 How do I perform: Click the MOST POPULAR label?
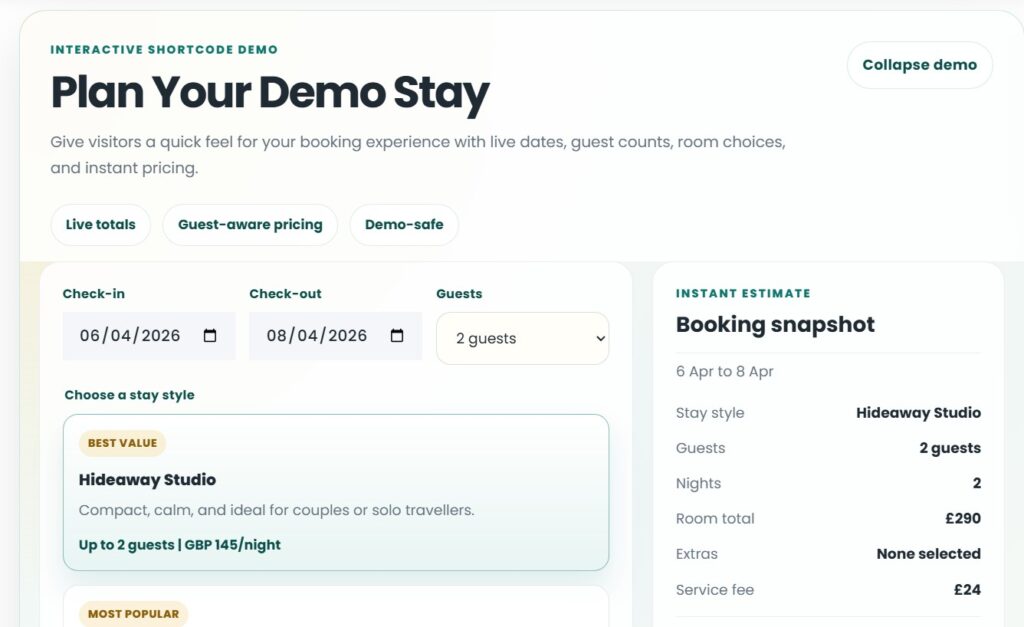132,614
